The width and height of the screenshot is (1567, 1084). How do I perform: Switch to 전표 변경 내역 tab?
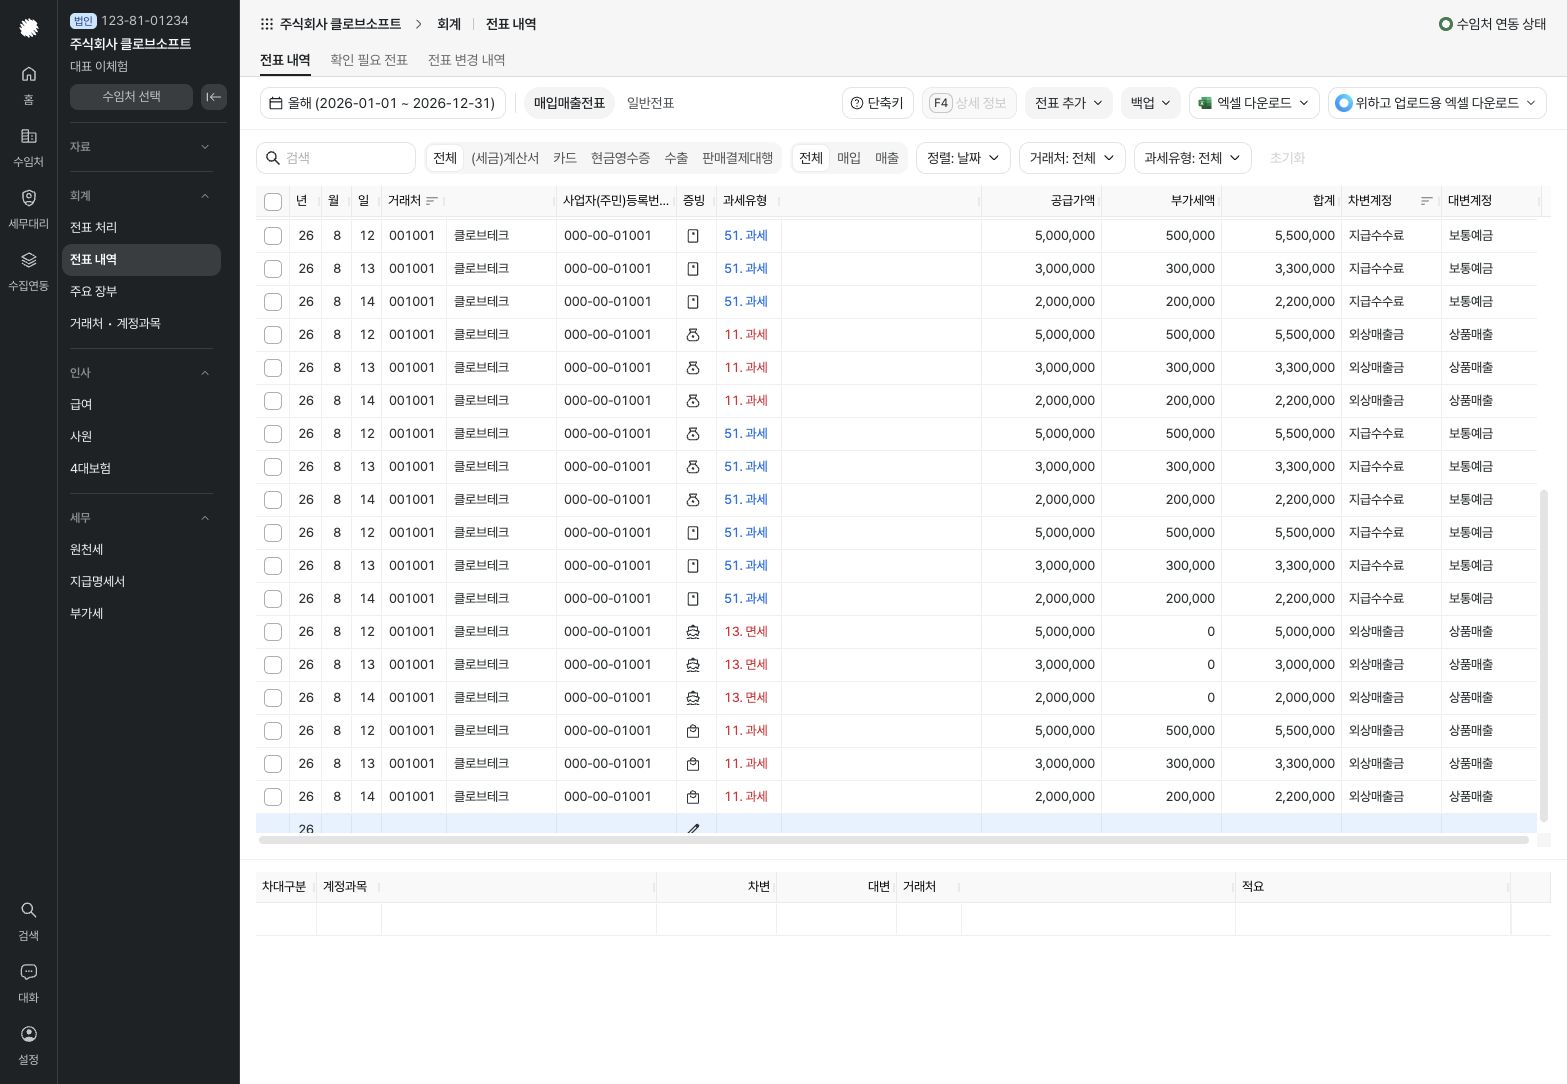point(466,60)
